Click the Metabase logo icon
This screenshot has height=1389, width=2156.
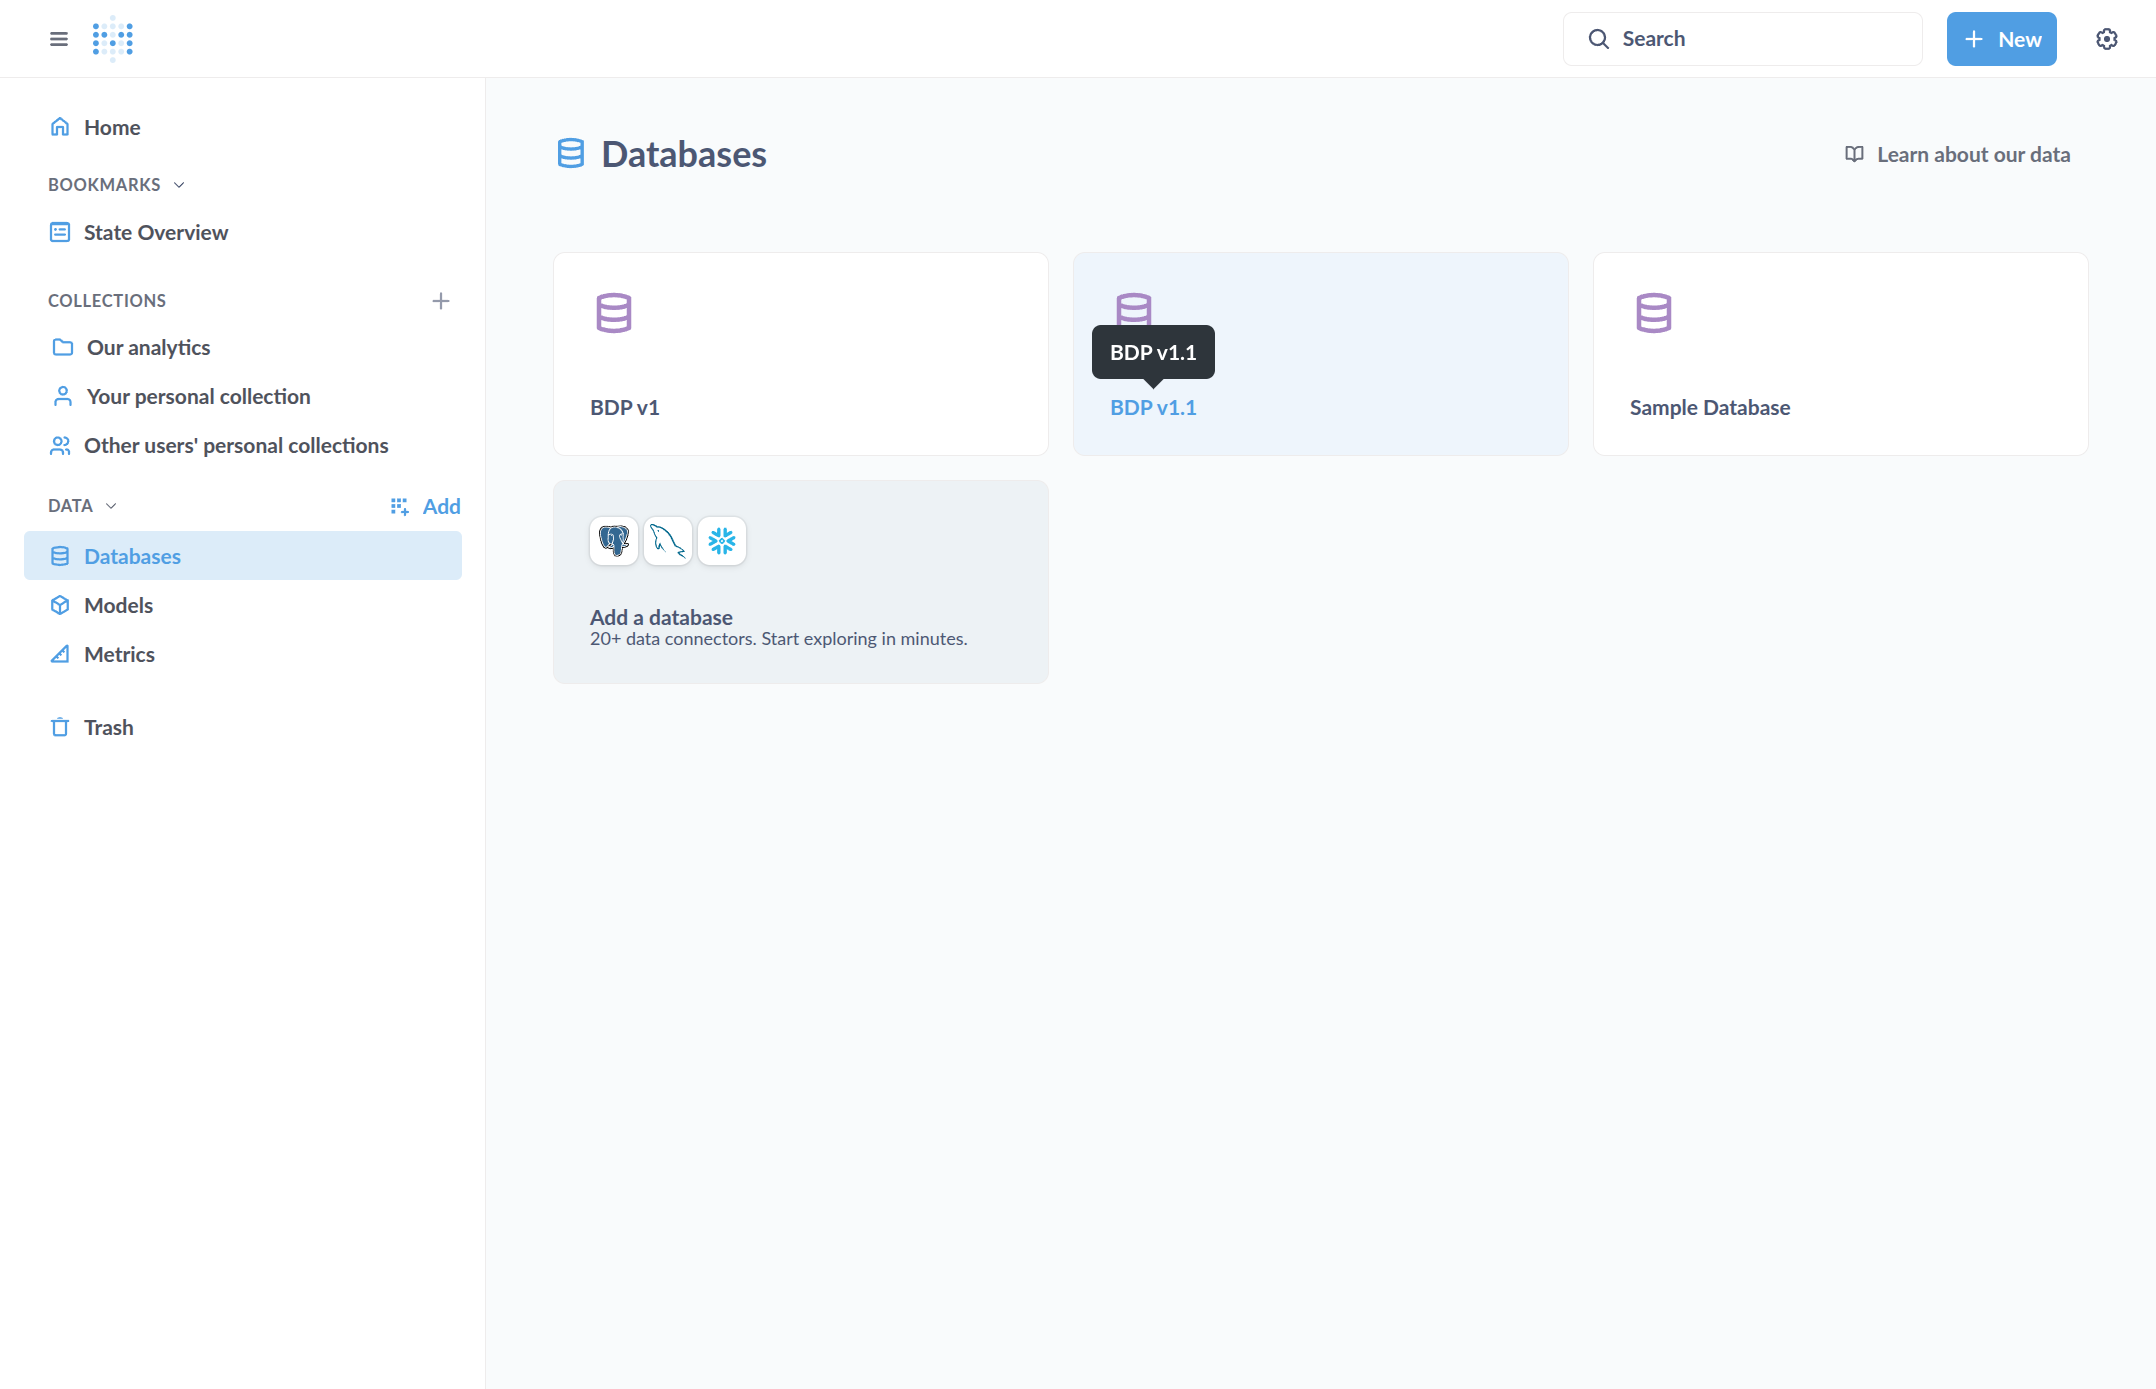[x=113, y=39]
